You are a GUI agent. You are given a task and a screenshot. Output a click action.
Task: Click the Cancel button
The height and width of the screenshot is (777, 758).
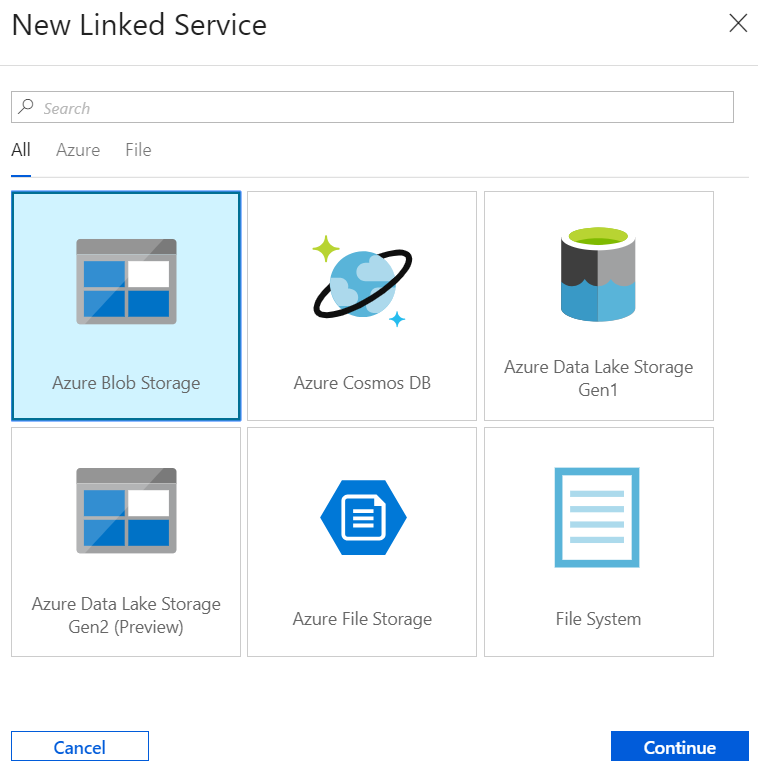80,747
